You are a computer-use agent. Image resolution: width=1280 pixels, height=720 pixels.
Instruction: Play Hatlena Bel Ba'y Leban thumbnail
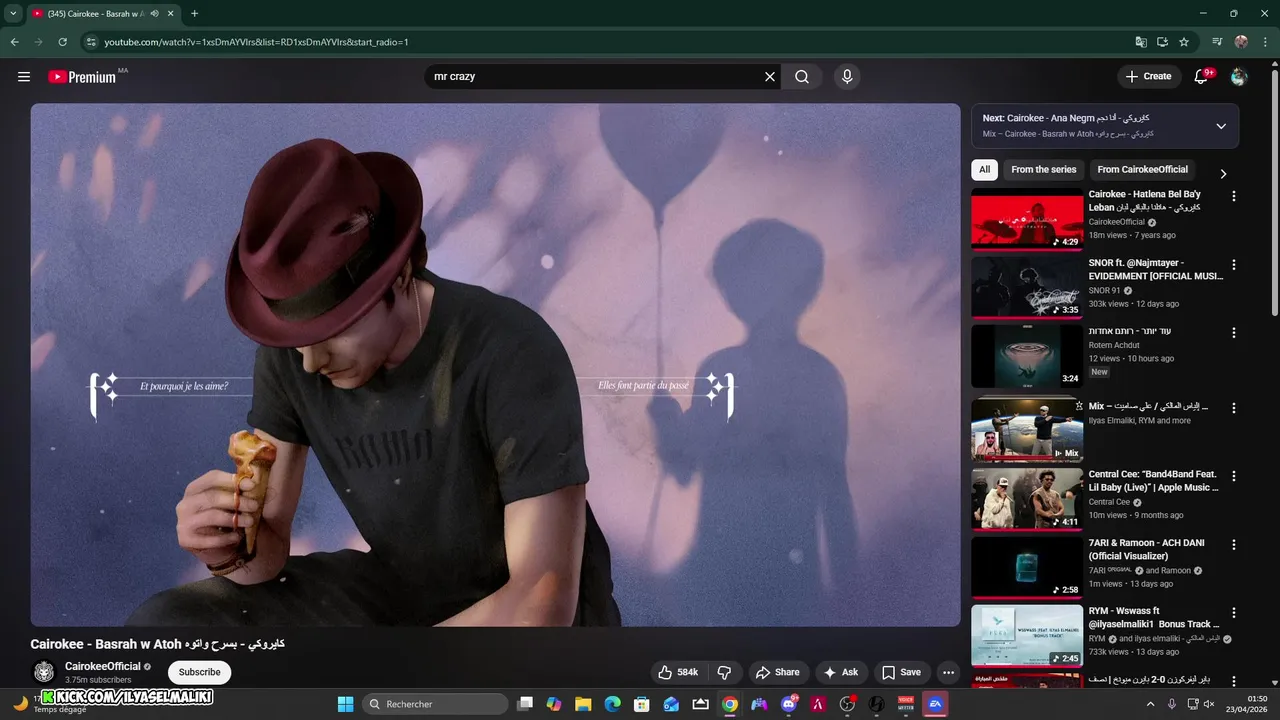coord(1027,219)
